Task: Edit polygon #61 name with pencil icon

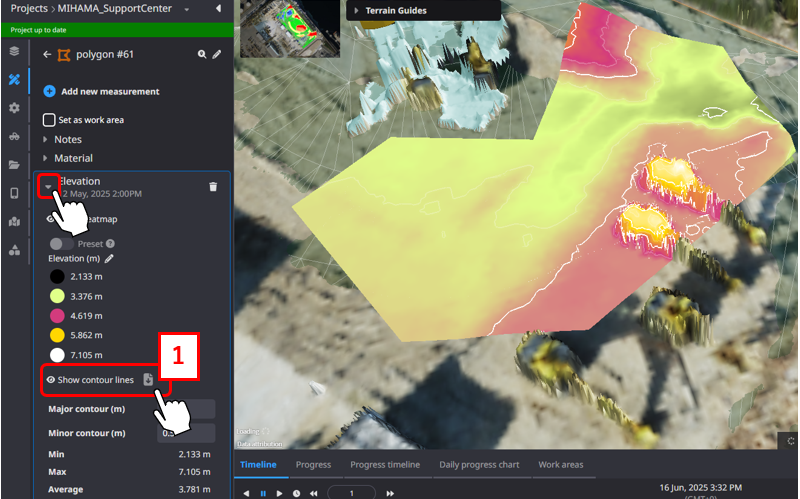Action: [x=217, y=54]
